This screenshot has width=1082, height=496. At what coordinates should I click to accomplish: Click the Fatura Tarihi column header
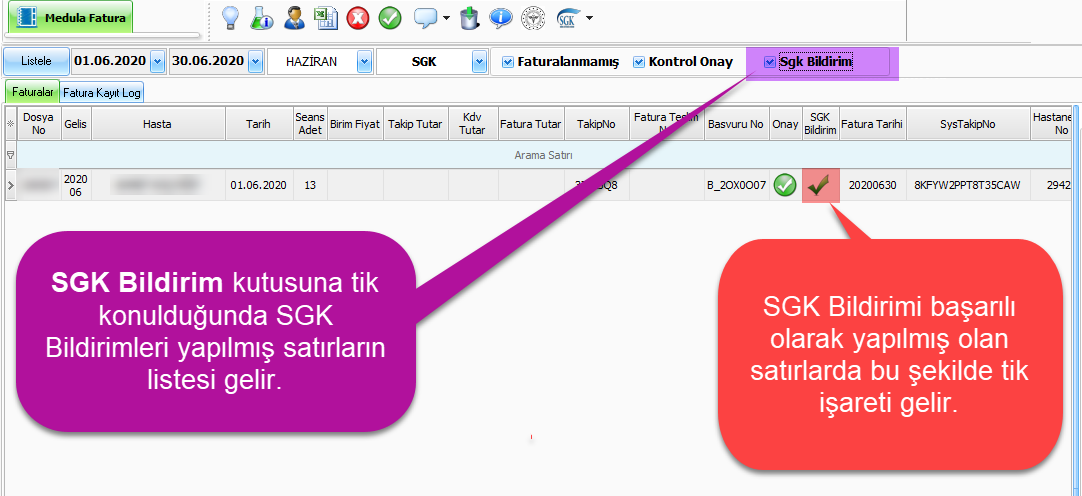873,124
